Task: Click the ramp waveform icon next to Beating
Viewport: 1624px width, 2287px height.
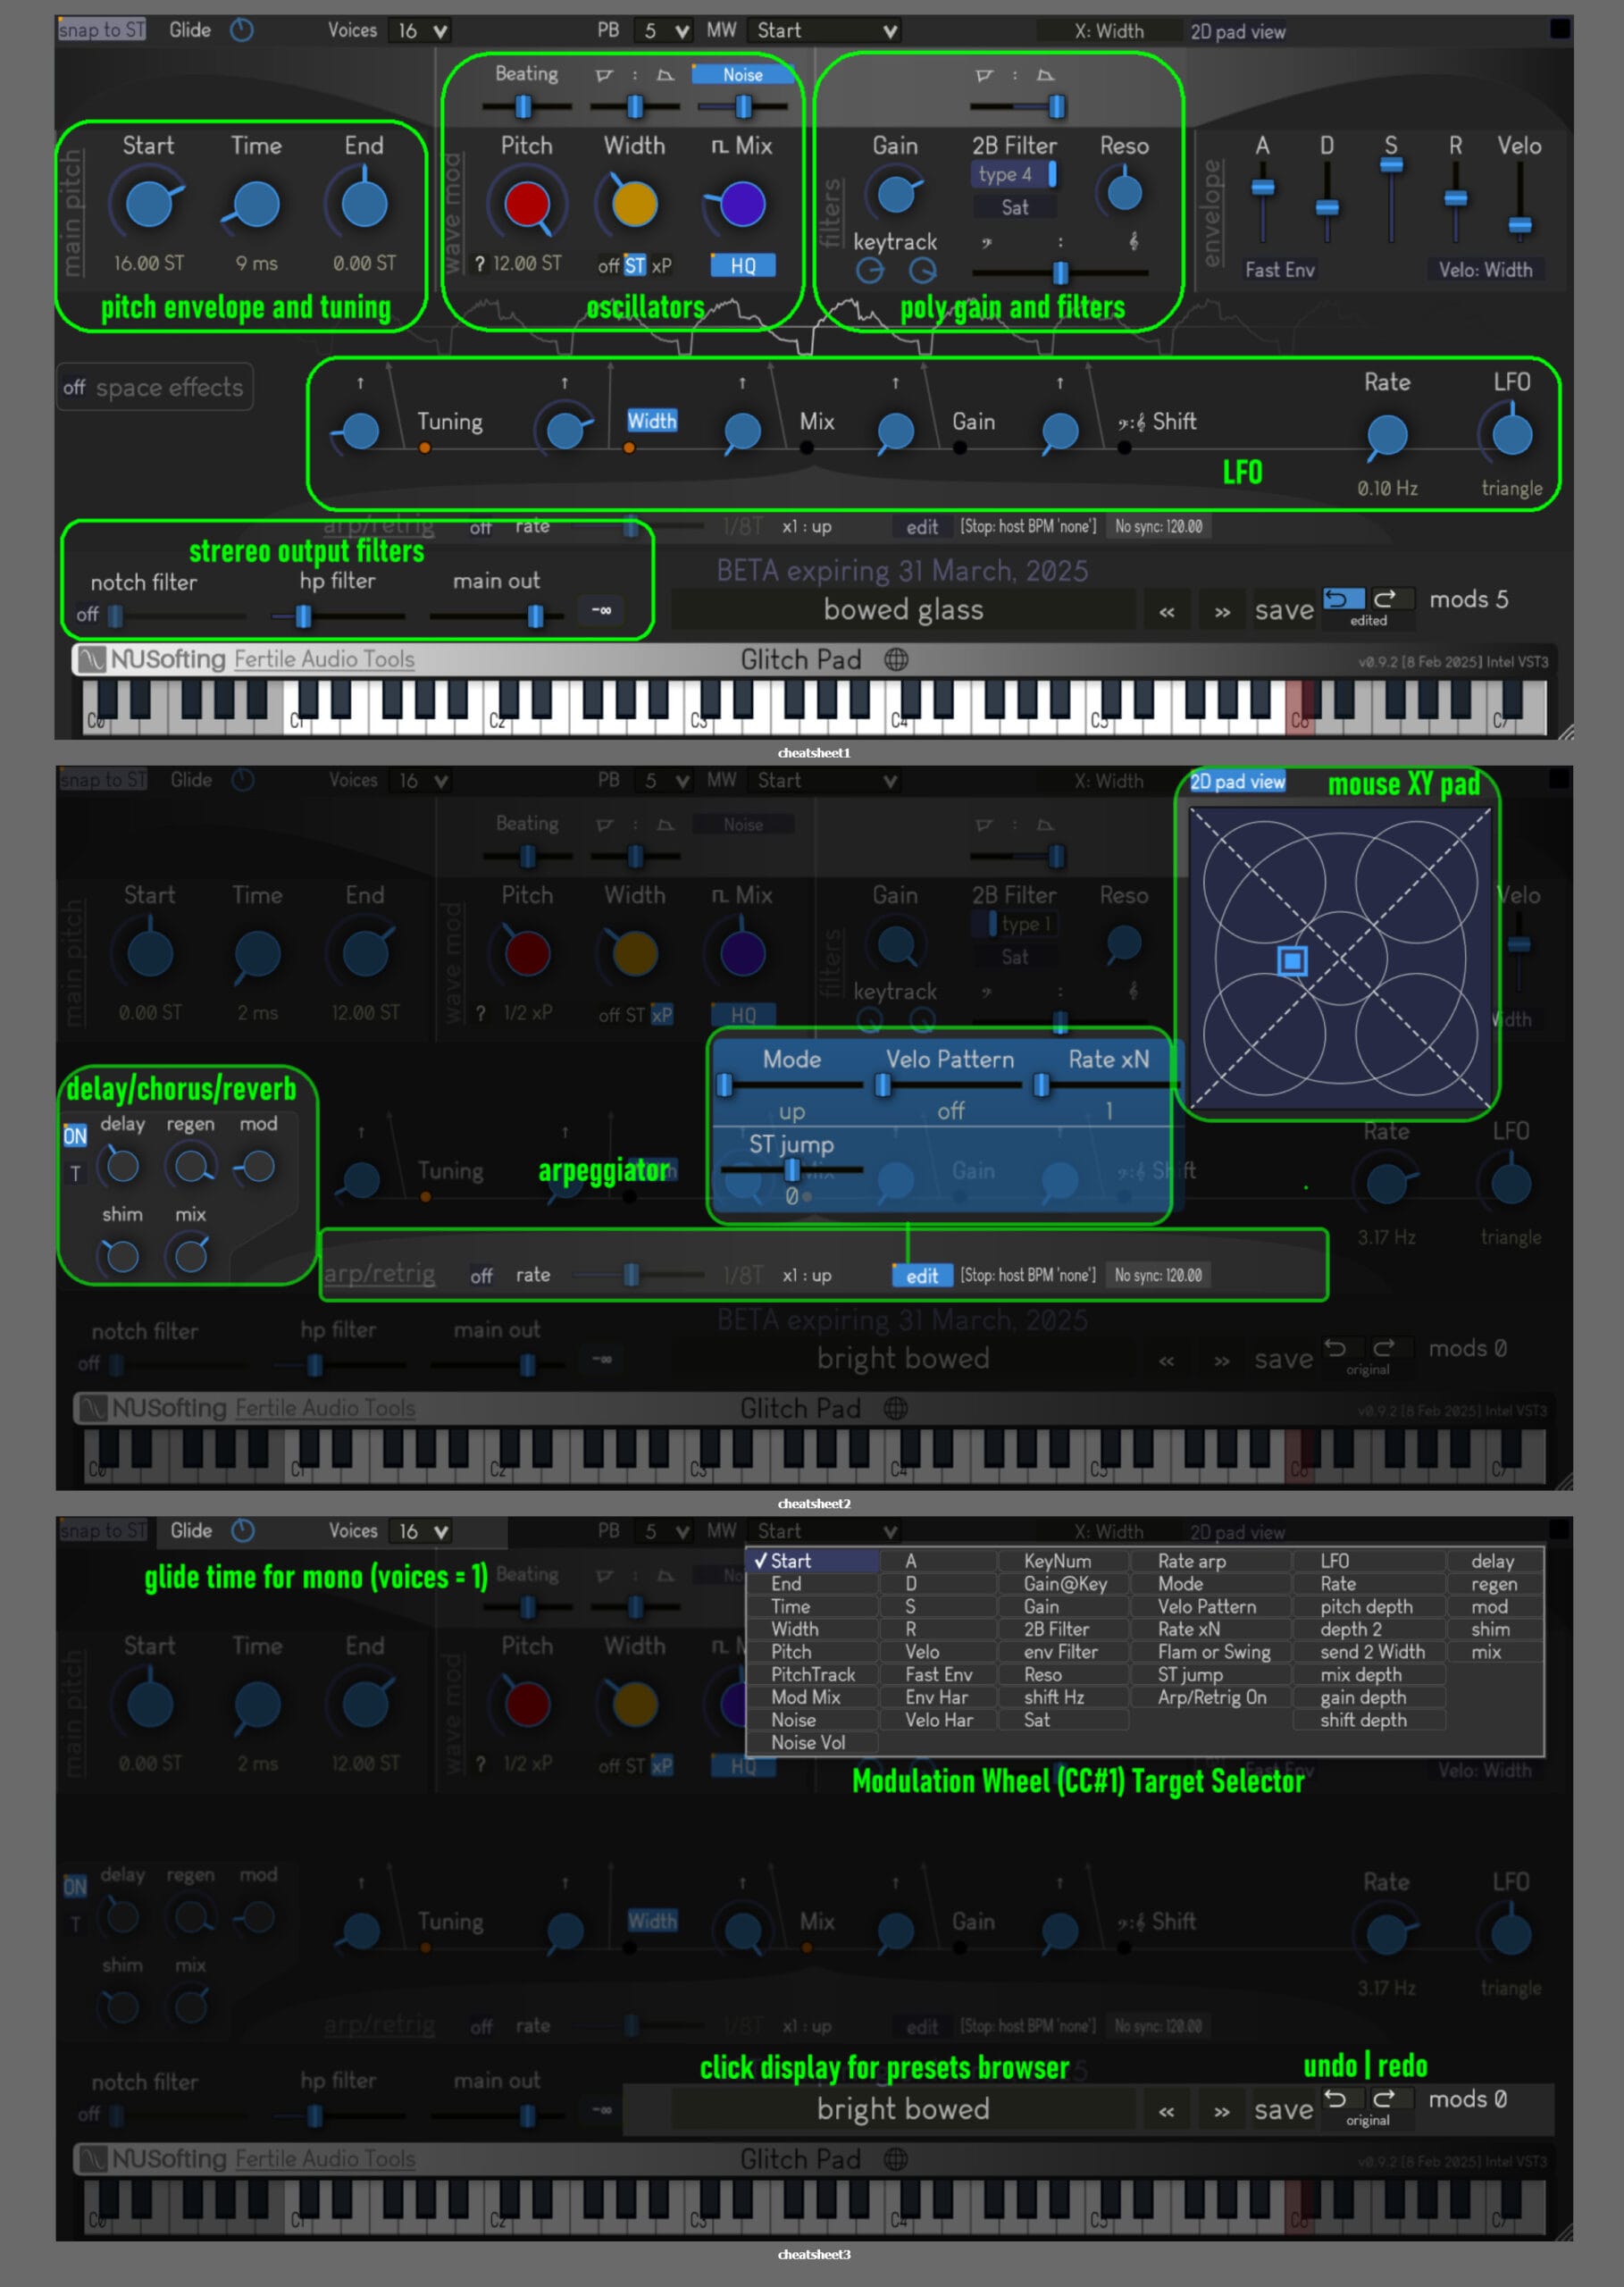Action: (604, 74)
